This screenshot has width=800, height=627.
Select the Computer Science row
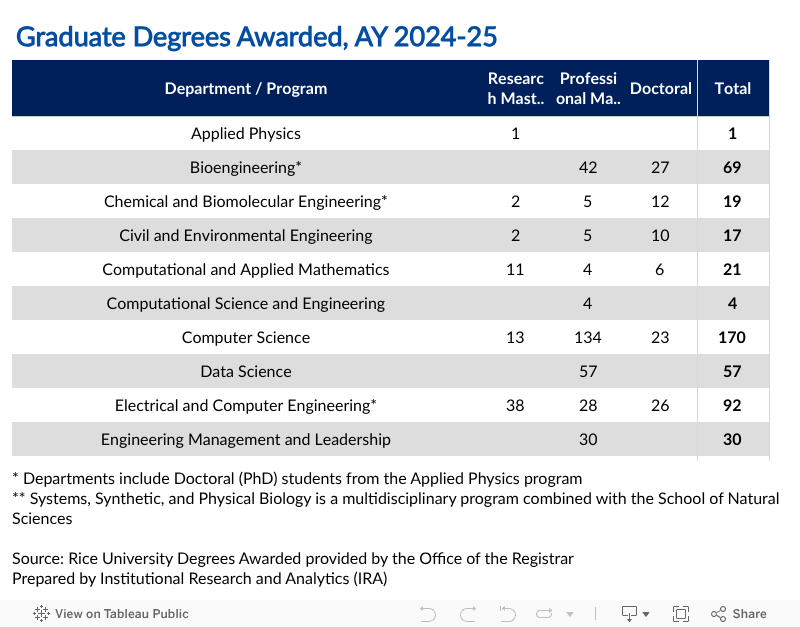246,337
